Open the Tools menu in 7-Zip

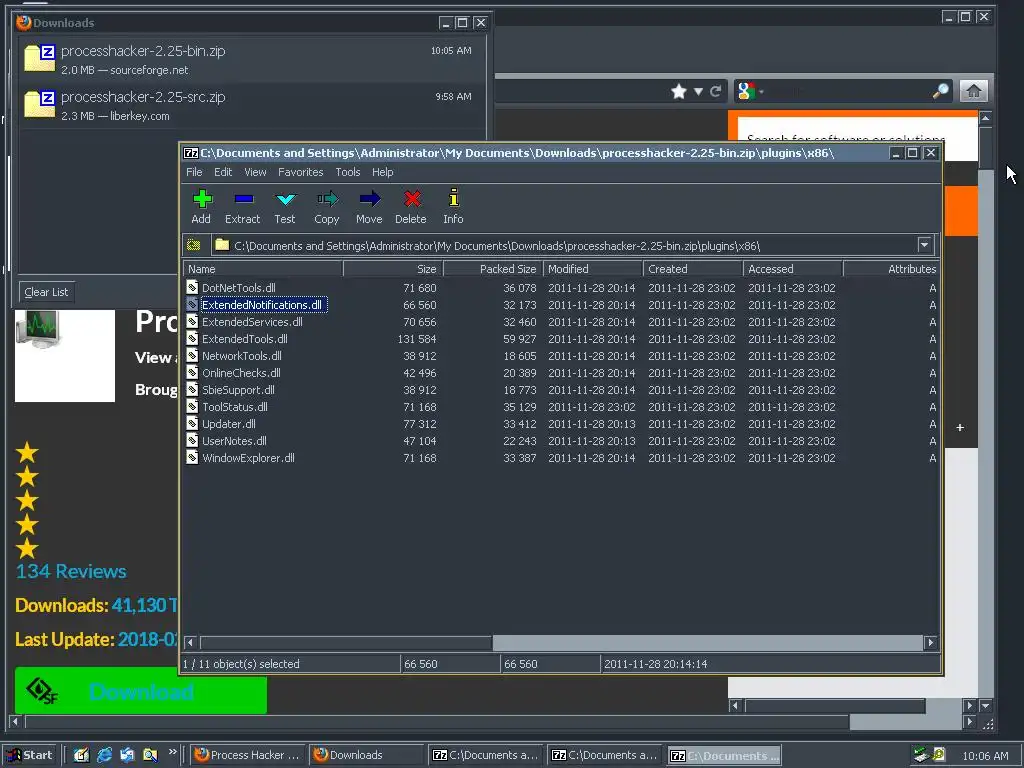click(347, 172)
